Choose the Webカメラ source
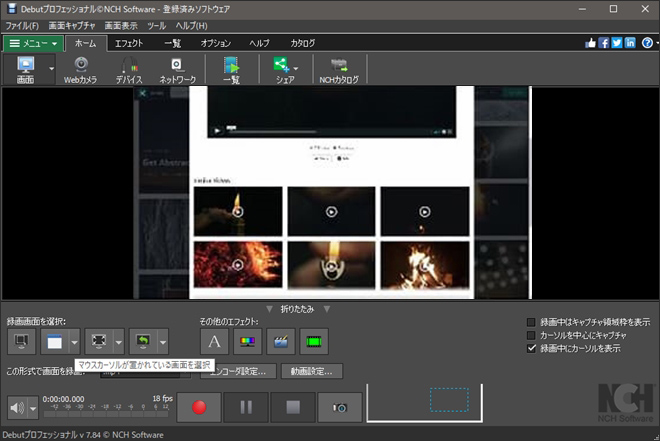 tap(80, 69)
